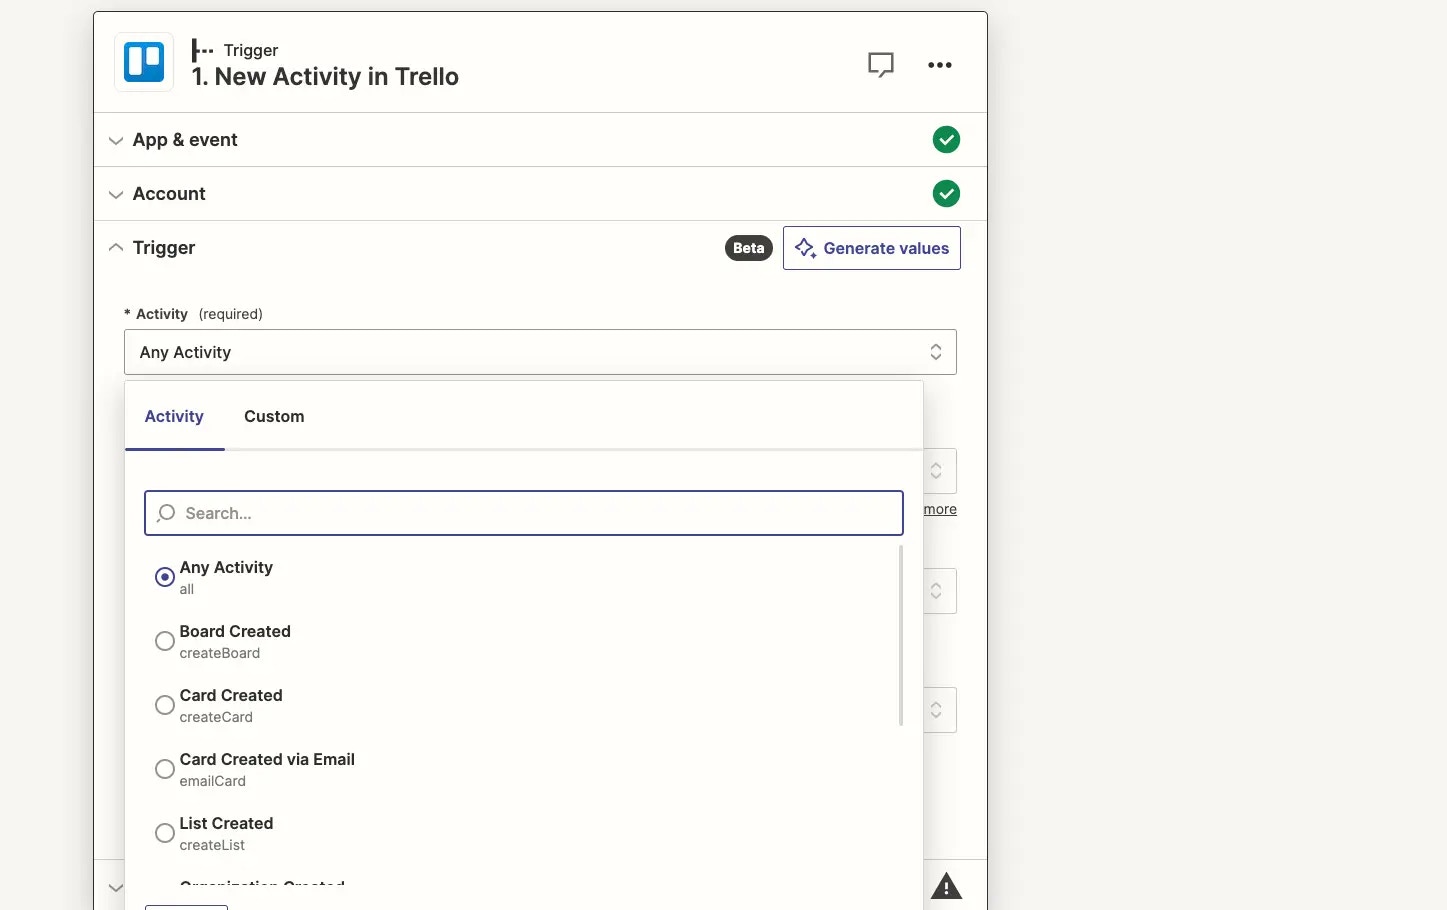This screenshot has width=1447, height=910.
Task: Collapse the Trigger section chevron
Action: 116,247
